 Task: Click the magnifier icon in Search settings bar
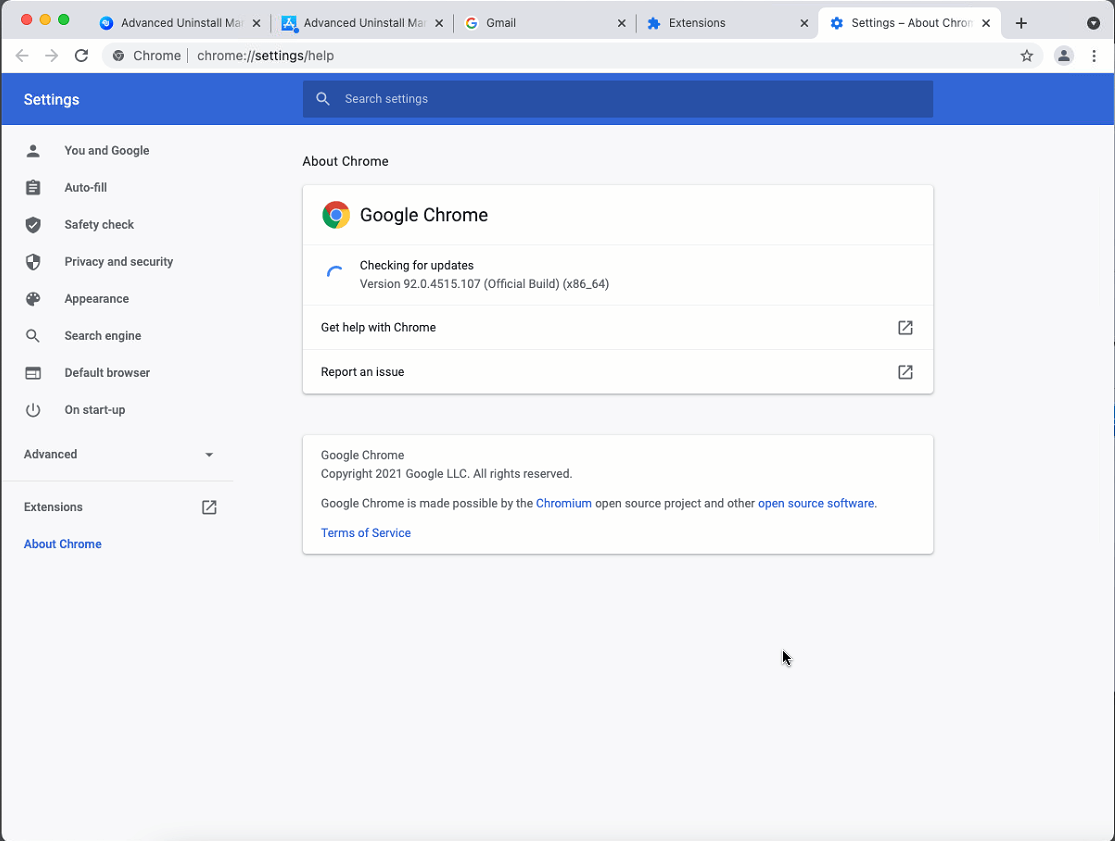coord(322,99)
